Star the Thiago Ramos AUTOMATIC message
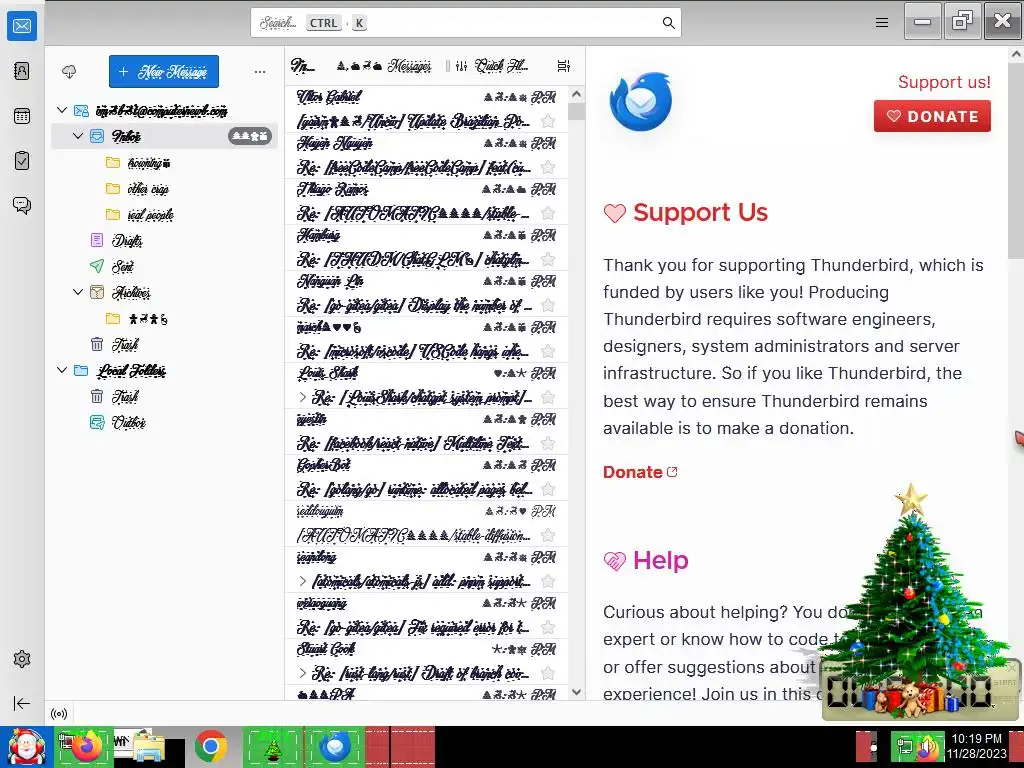Image resolution: width=1024 pixels, height=768 pixels. coord(548,213)
